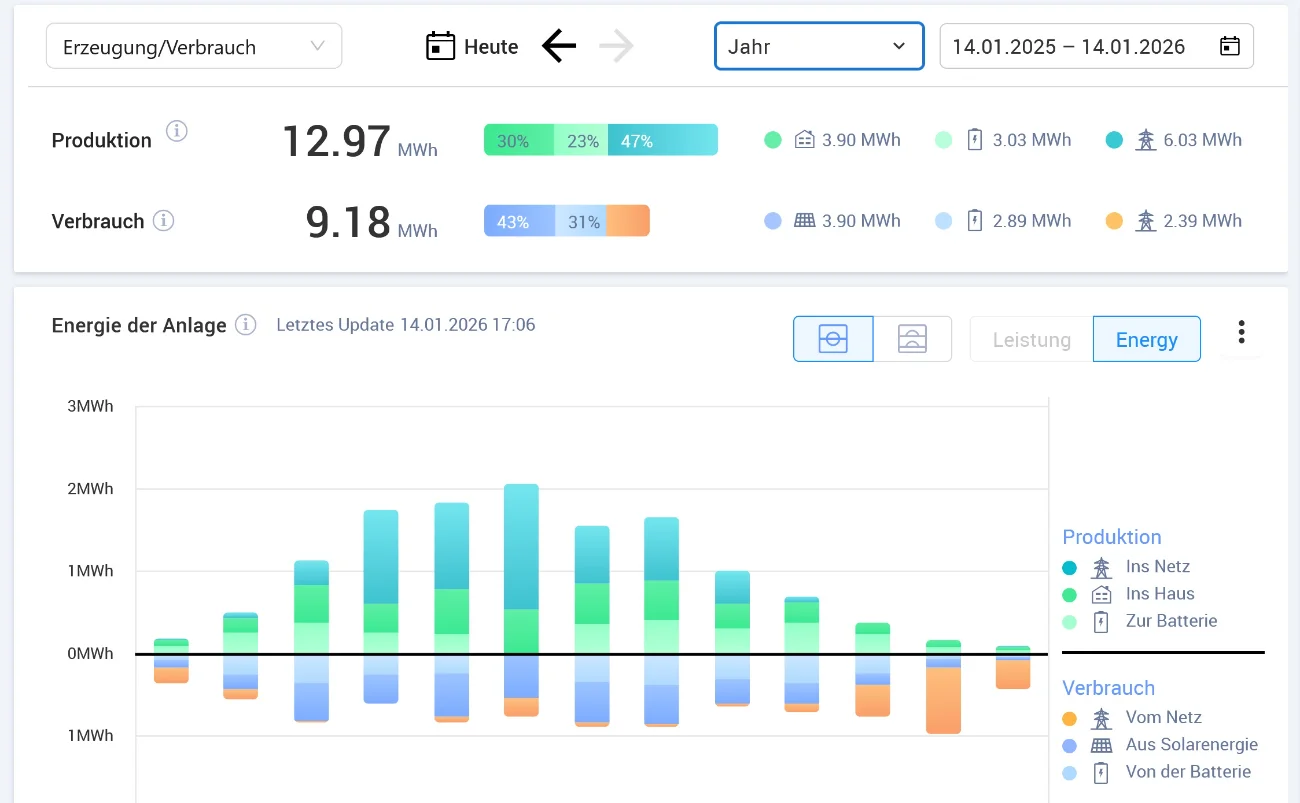
Task: Switch to the Leistung tab
Action: click(x=1031, y=339)
